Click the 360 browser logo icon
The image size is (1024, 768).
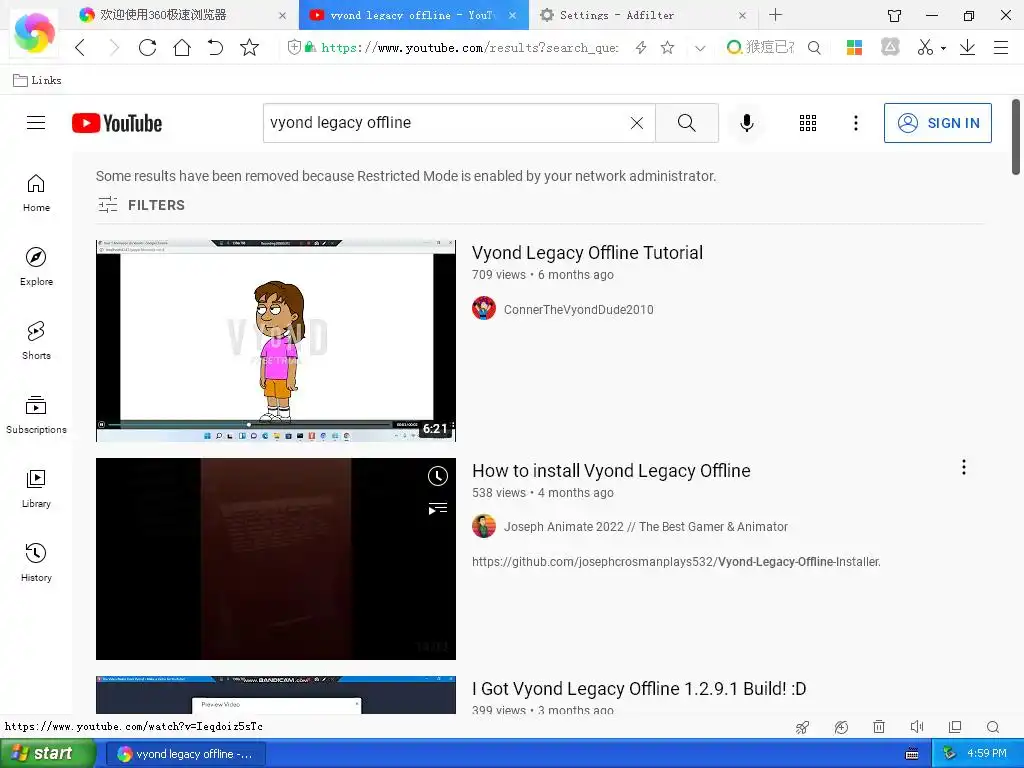[x=34, y=33]
